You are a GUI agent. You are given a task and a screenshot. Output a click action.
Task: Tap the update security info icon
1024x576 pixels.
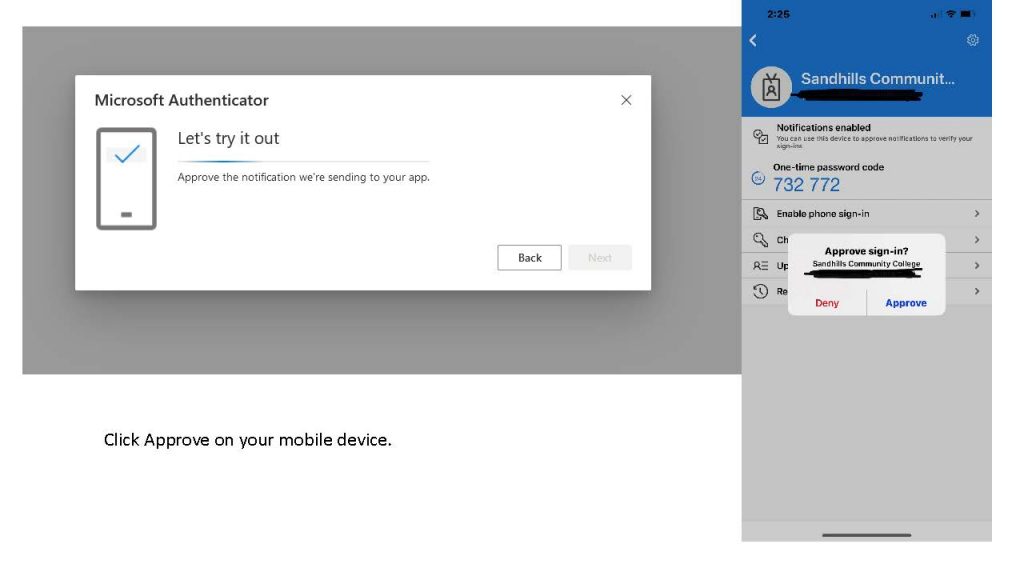(760, 266)
